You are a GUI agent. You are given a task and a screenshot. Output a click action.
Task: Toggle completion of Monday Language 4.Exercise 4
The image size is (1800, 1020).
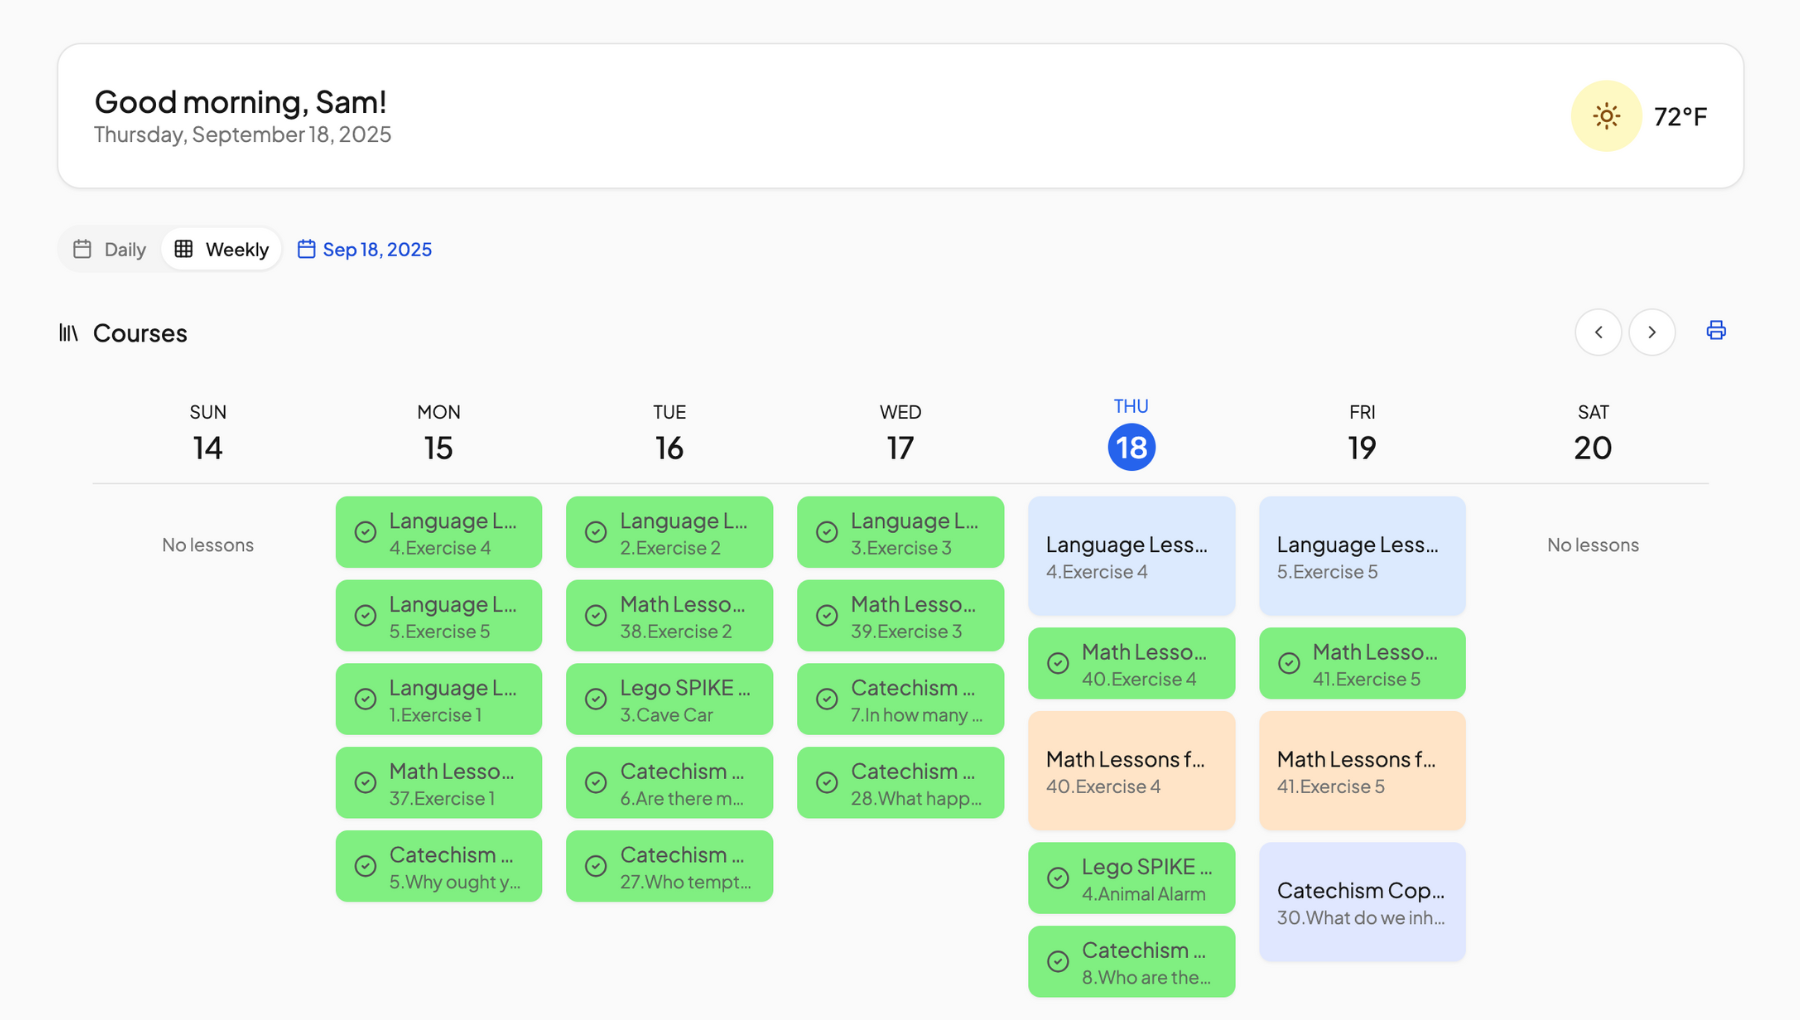click(x=366, y=532)
